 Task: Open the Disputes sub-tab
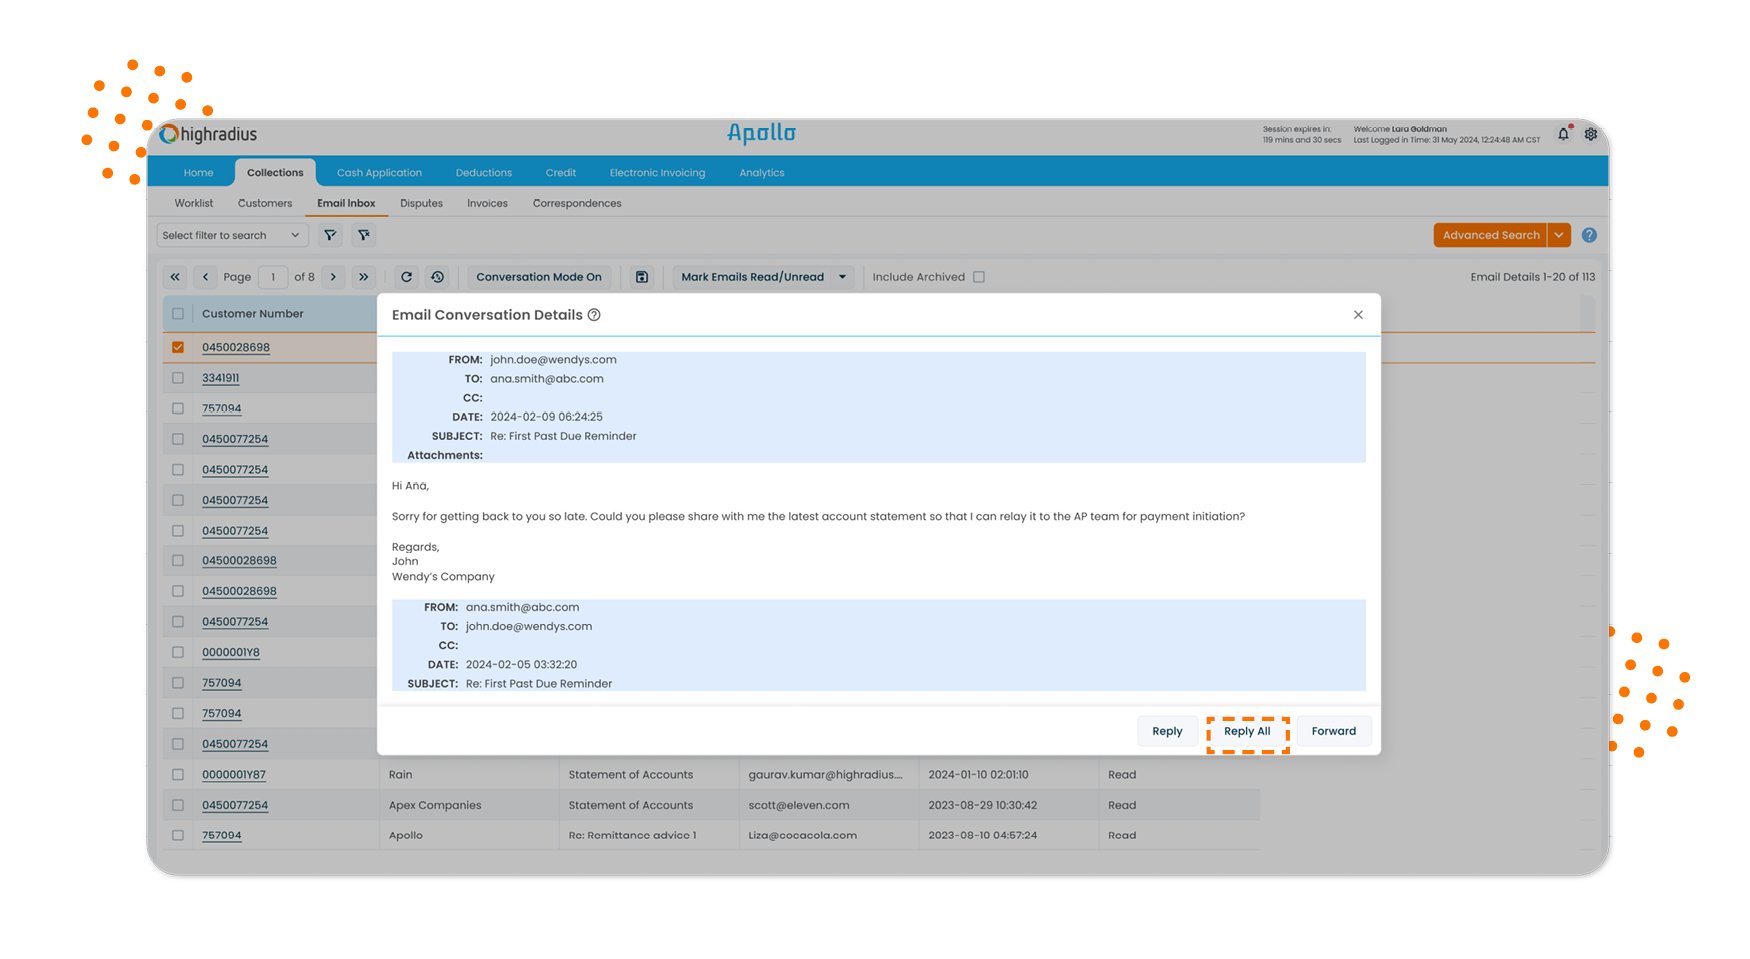[421, 203]
